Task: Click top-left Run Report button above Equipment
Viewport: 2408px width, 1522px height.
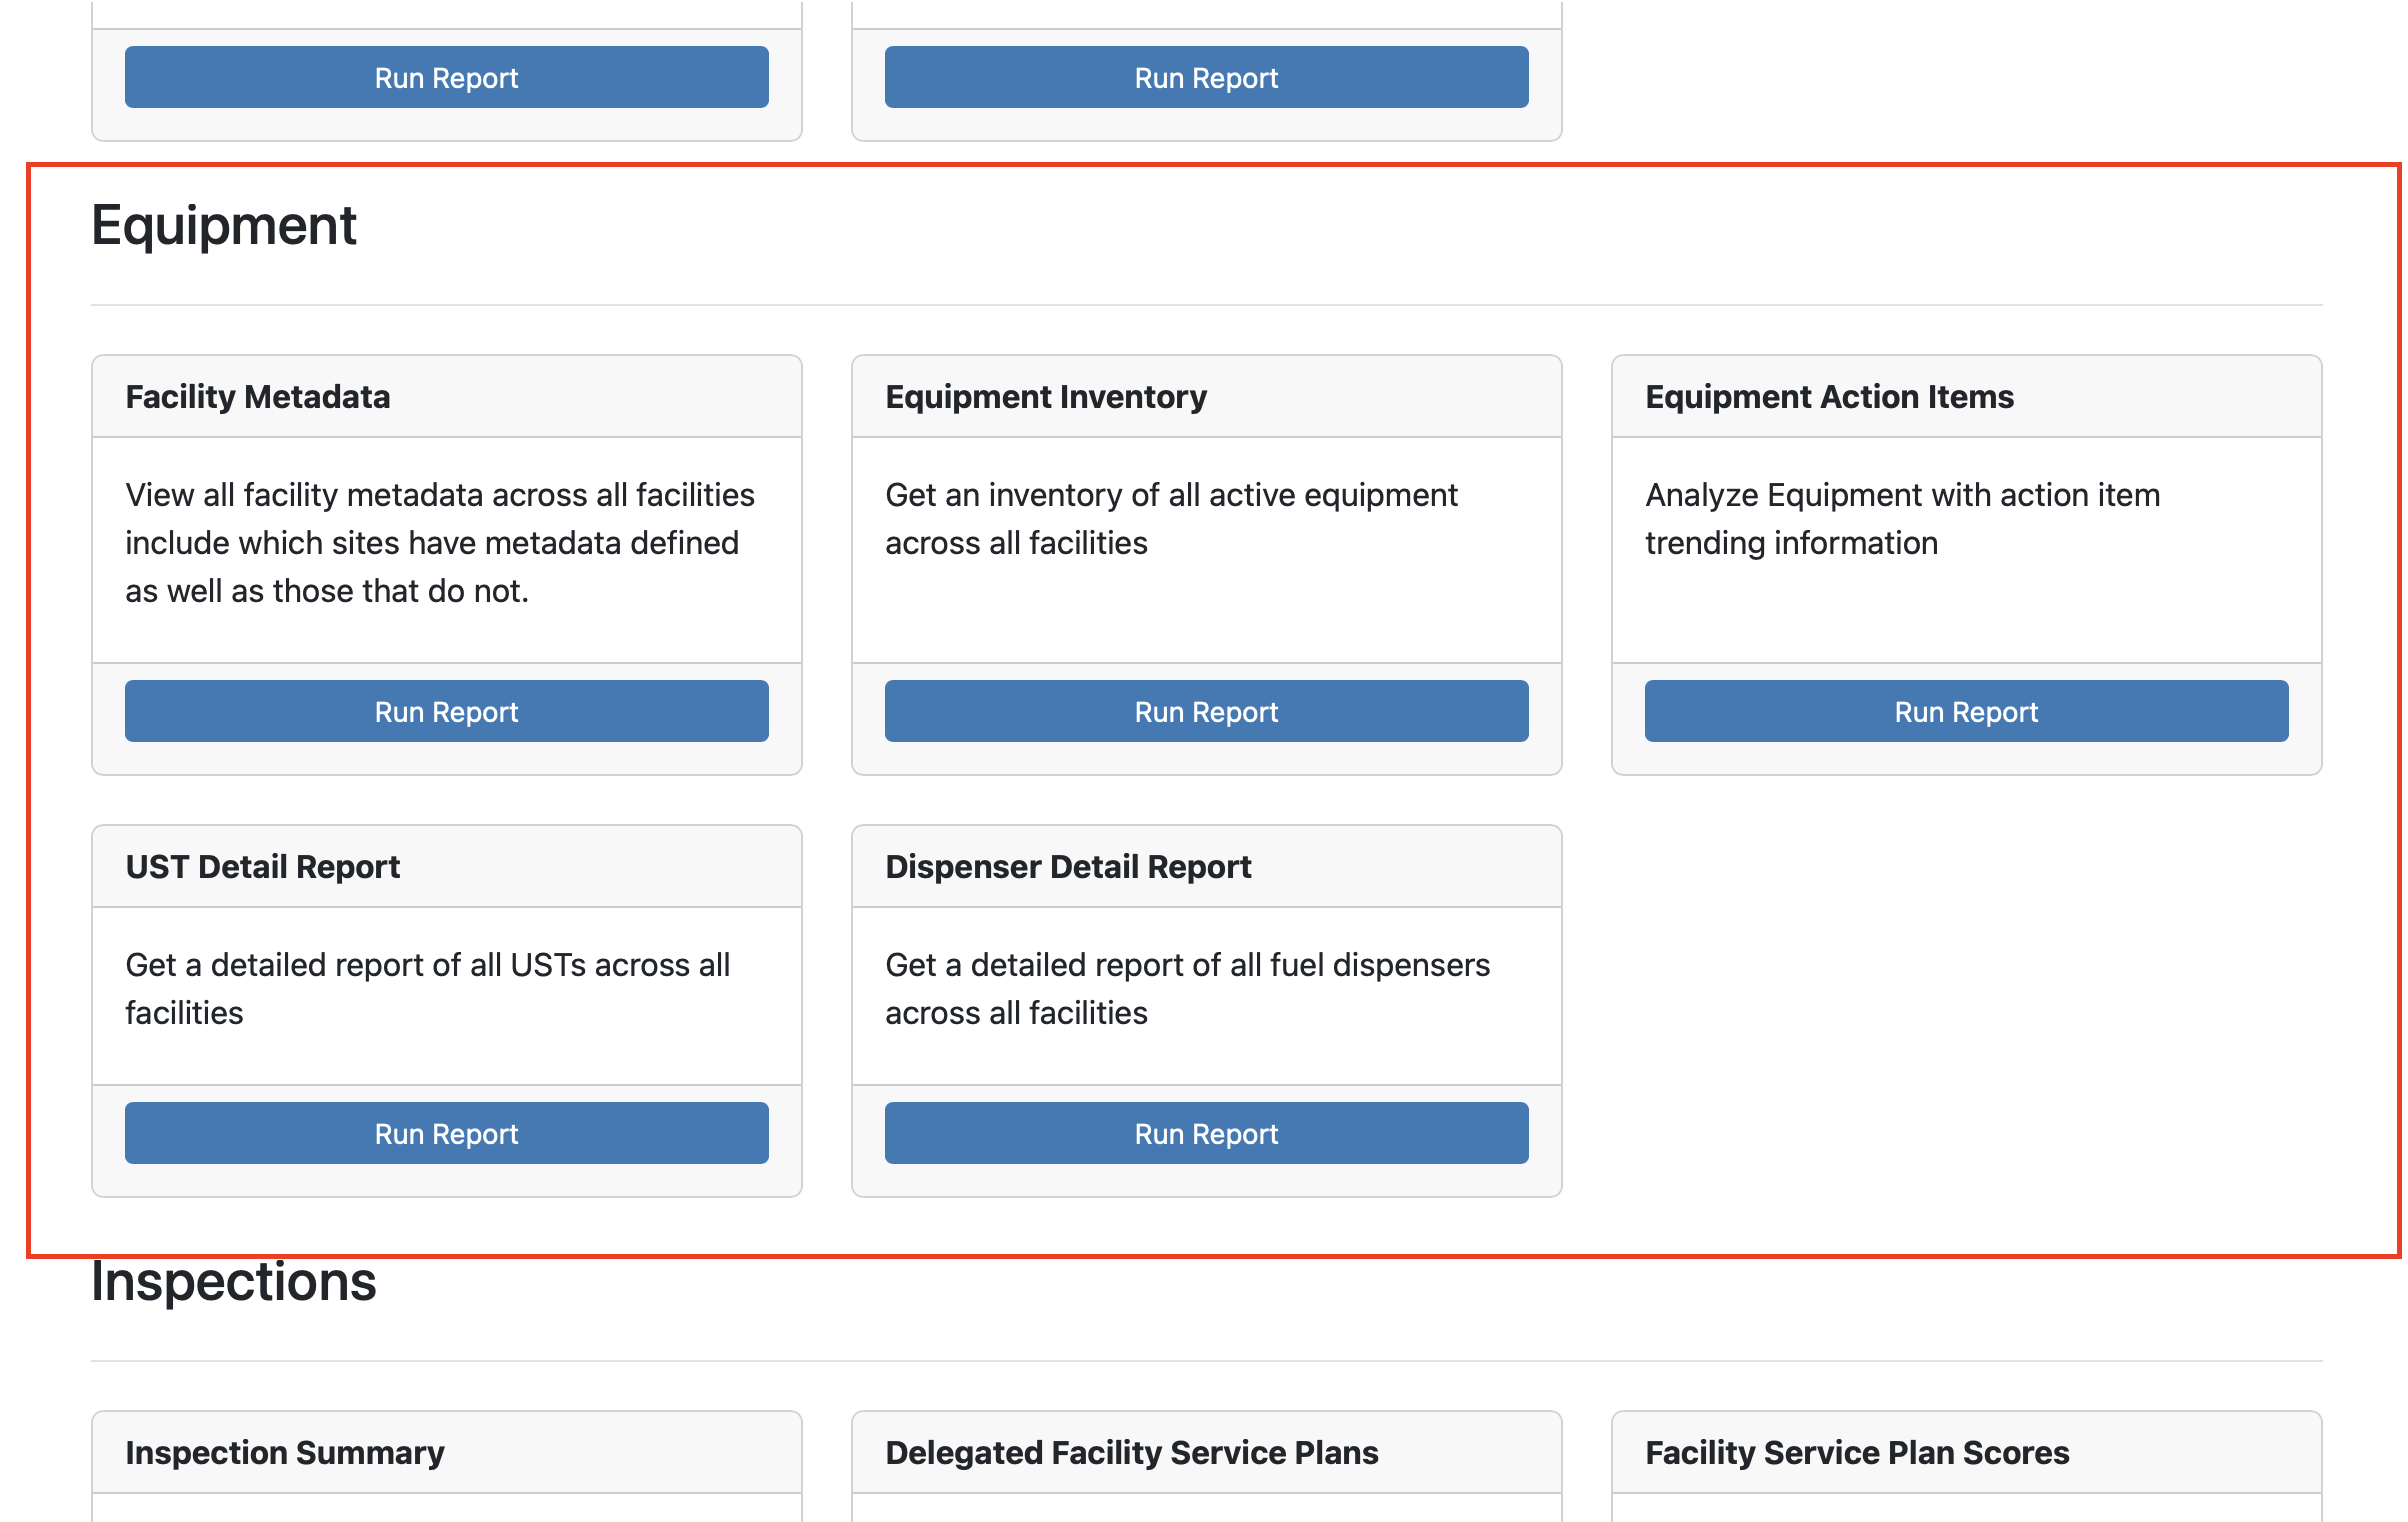Action: pyautogui.click(x=446, y=77)
